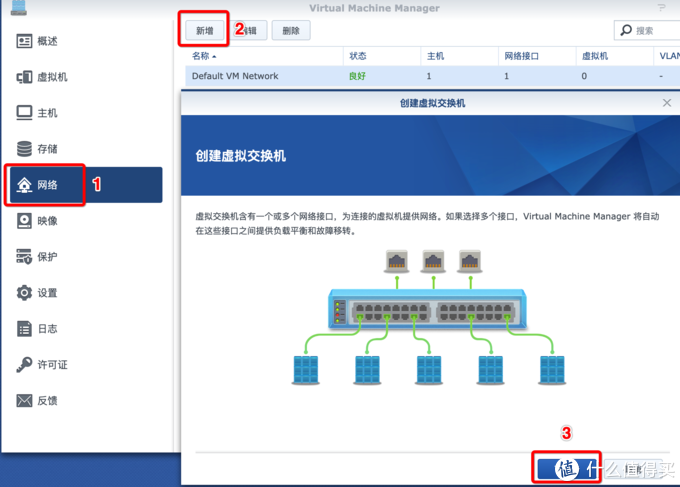The height and width of the screenshot is (487, 680).
Task: Open the 许可证 license label
Action: [x=52, y=365]
